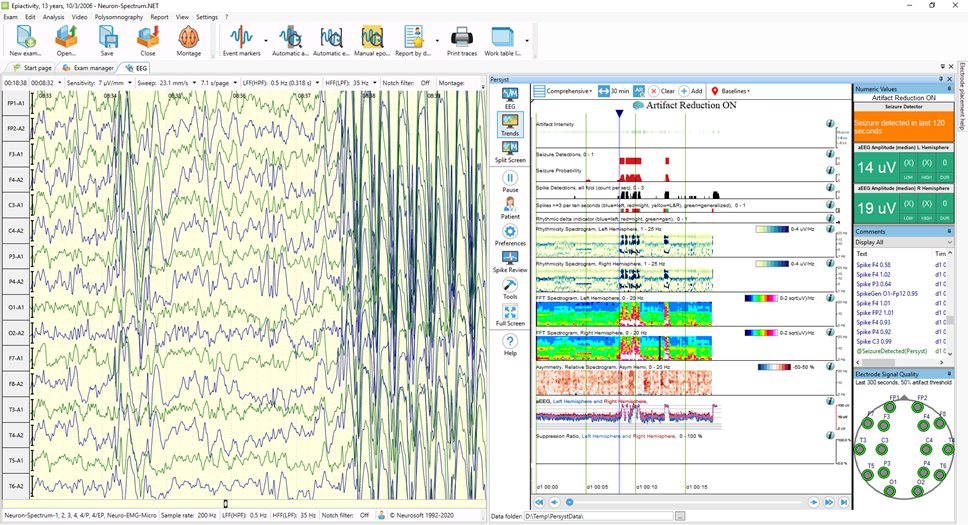Image resolution: width=968 pixels, height=525 pixels.
Task: Open the HFF(LPF) 35 Hz dropdown
Action: (x=375, y=83)
